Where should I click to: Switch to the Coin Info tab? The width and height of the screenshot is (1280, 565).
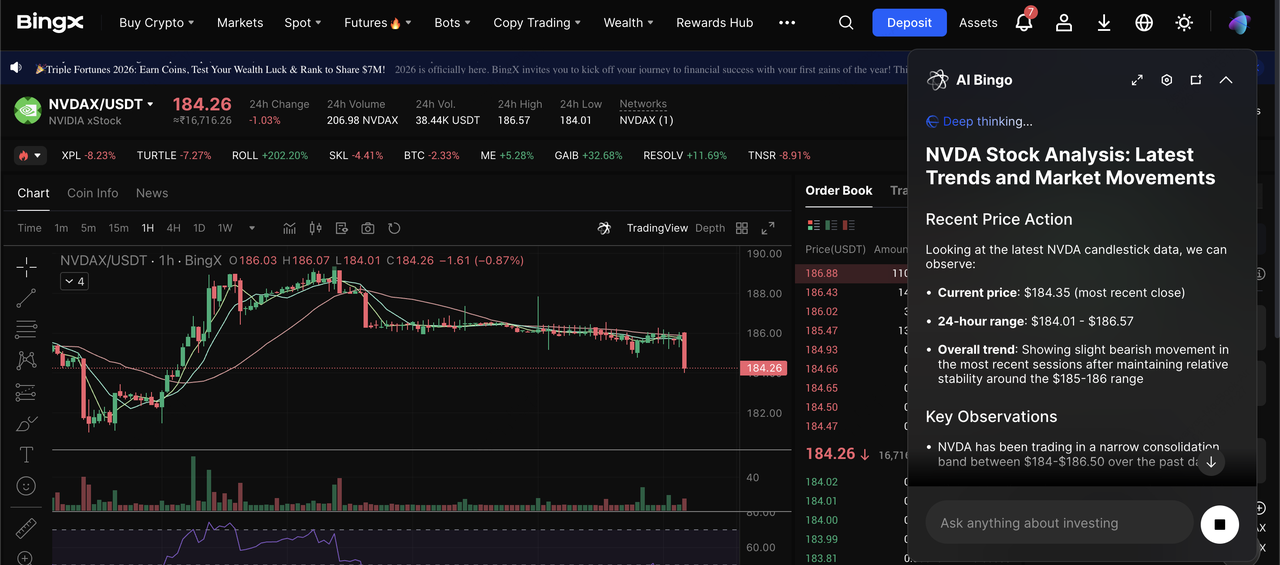point(92,193)
